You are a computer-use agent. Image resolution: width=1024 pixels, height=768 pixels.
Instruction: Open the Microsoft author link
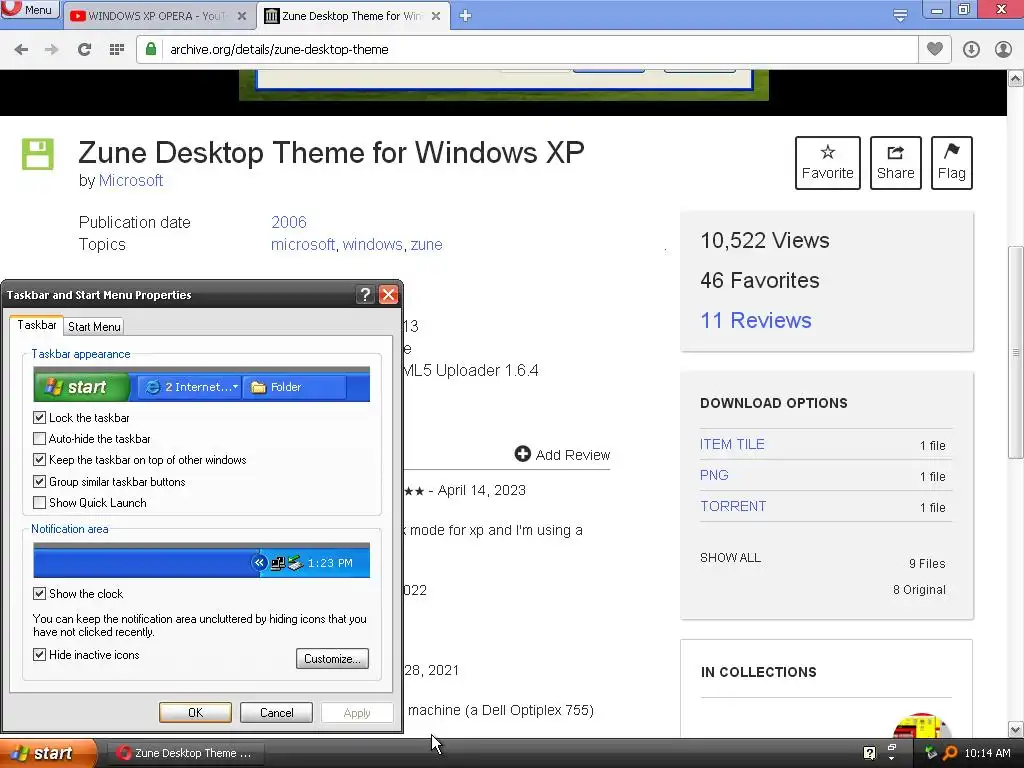coord(131,180)
